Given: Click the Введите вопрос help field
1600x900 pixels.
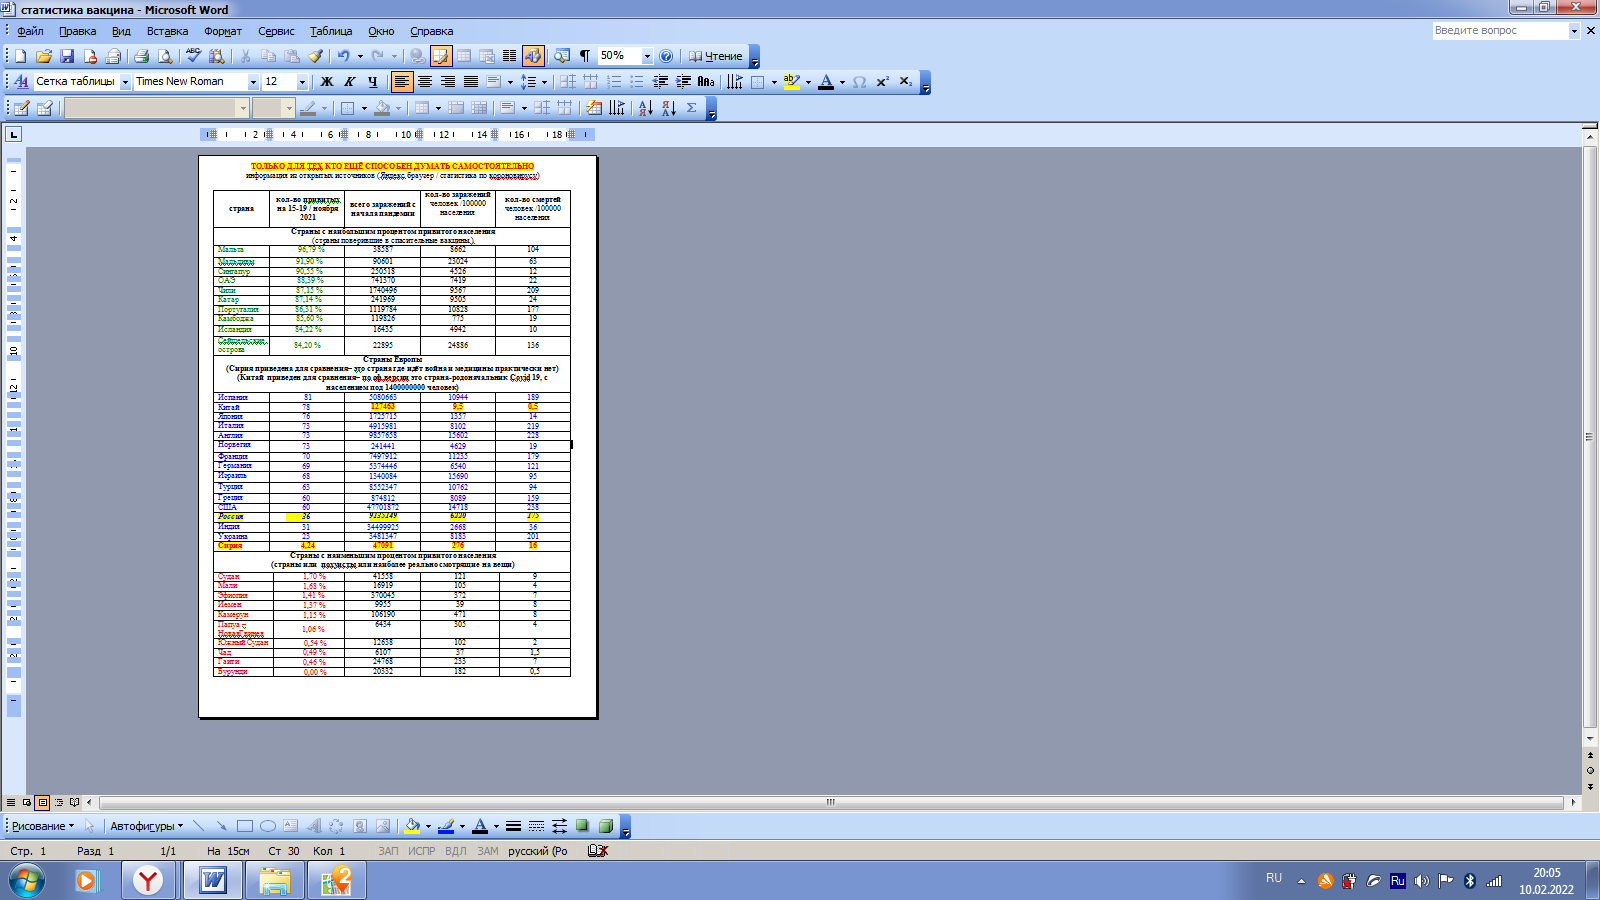Looking at the screenshot, I should 1498,31.
